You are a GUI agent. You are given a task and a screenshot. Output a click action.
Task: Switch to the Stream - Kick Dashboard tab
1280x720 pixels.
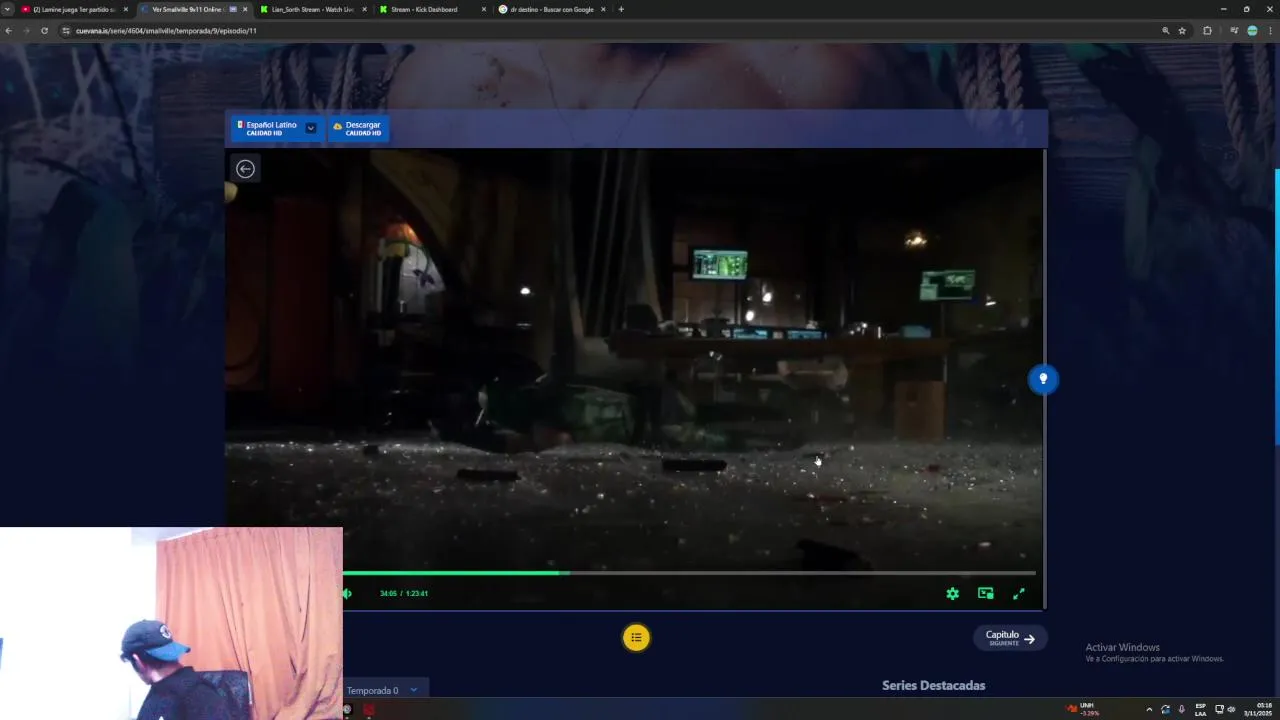pyautogui.click(x=432, y=9)
